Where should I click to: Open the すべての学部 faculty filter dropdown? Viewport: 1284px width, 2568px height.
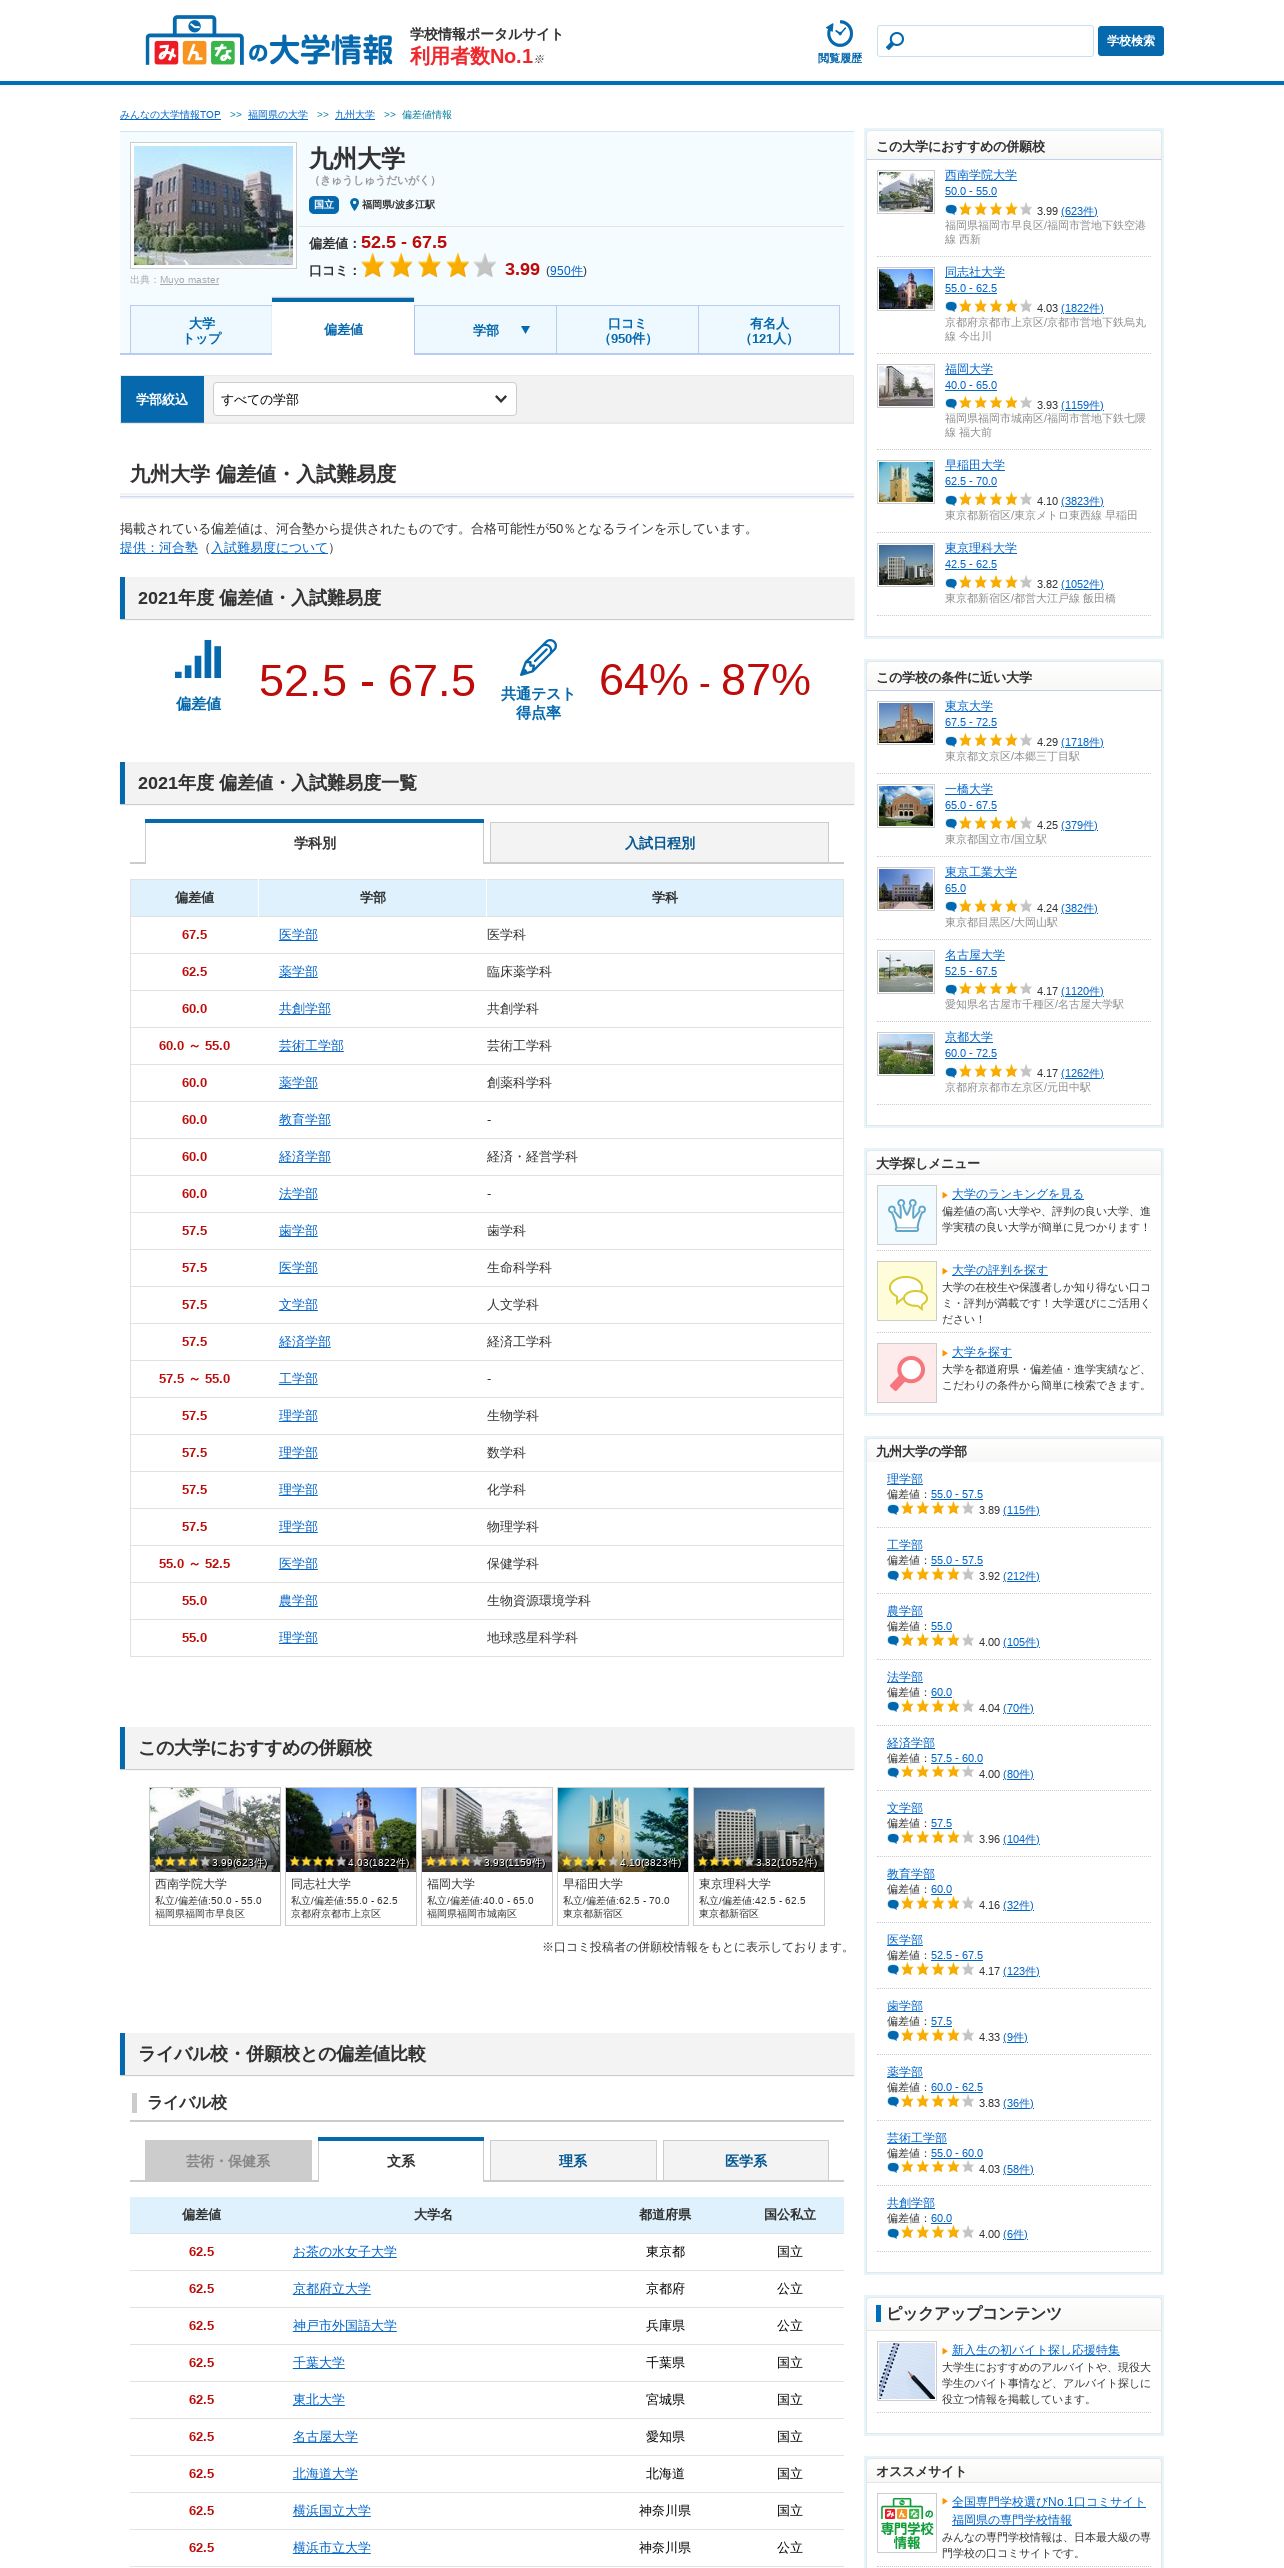pos(364,399)
